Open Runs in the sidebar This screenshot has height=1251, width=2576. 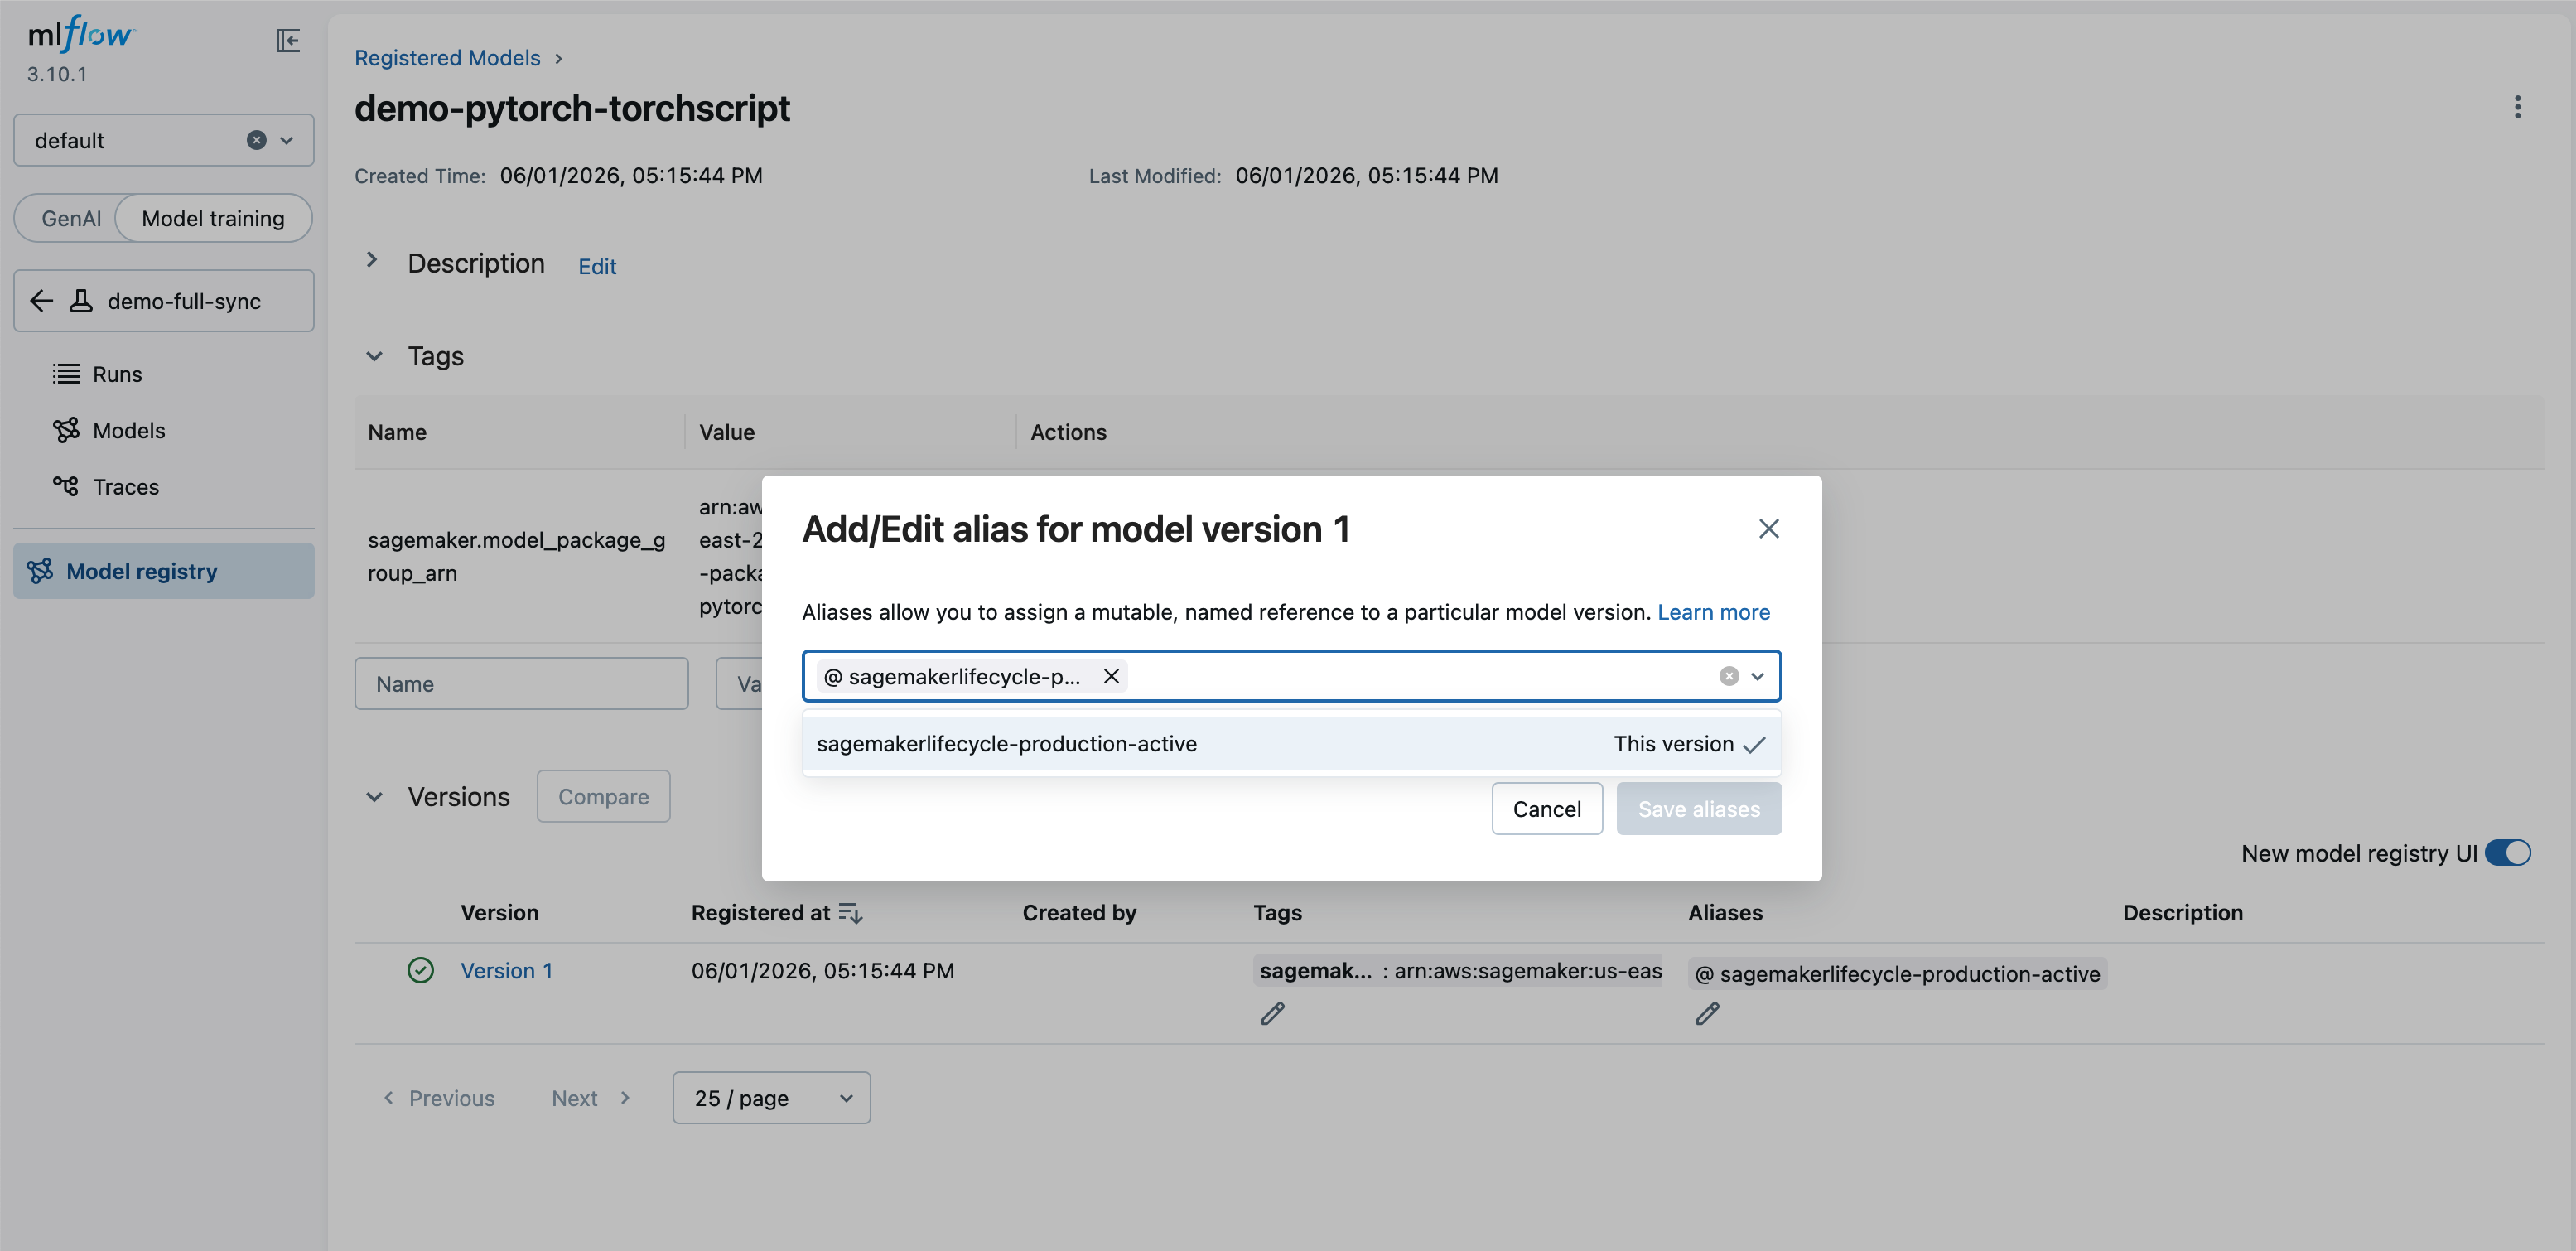[x=117, y=374]
